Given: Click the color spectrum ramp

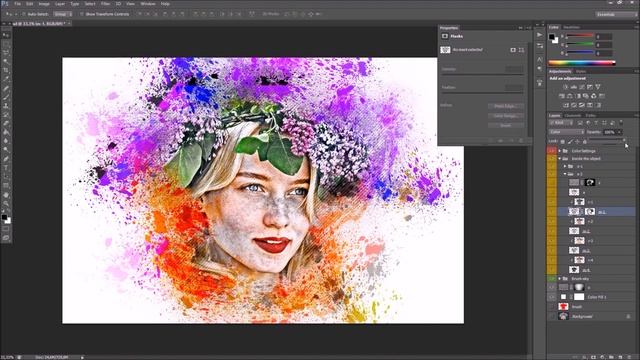Looking at the screenshot, I should point(582,63).
